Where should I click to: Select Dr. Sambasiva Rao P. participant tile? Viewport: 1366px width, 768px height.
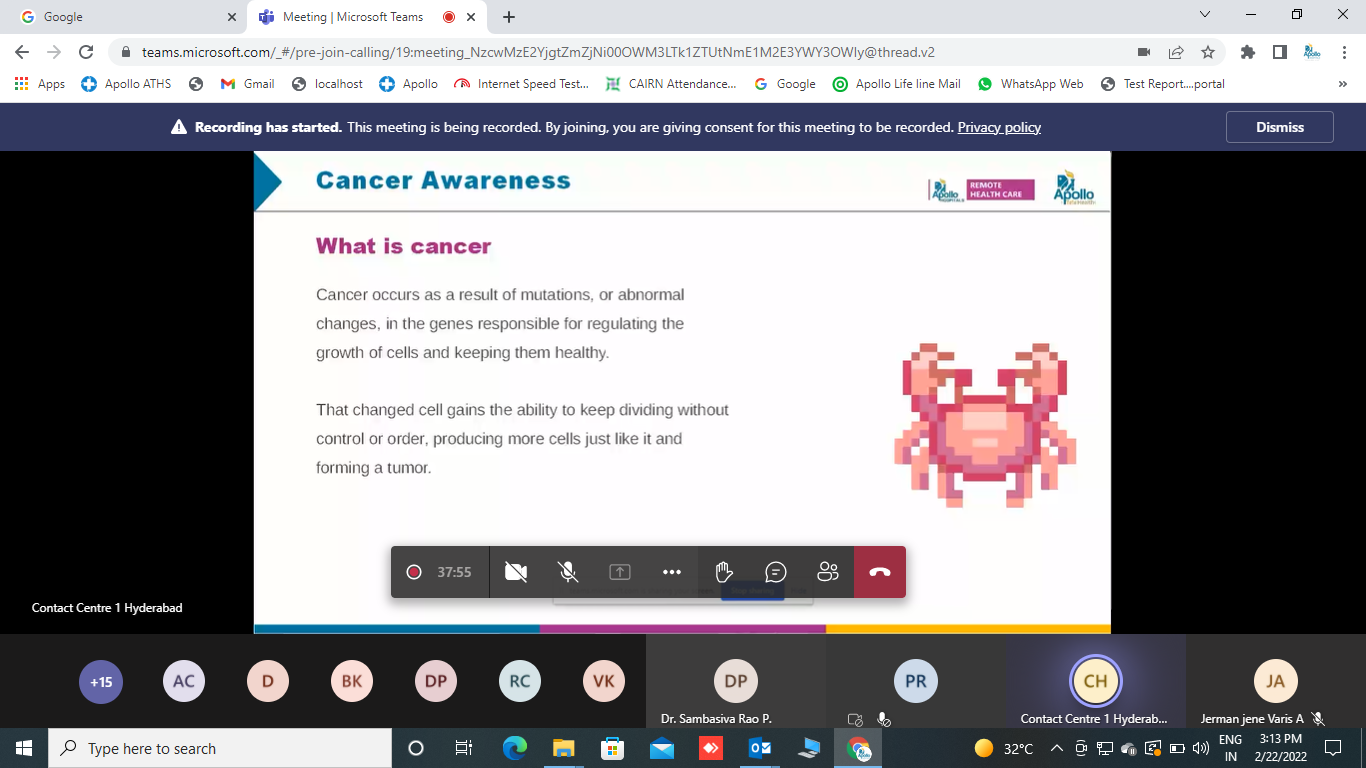pyautogui.click(x=736, y=682)
